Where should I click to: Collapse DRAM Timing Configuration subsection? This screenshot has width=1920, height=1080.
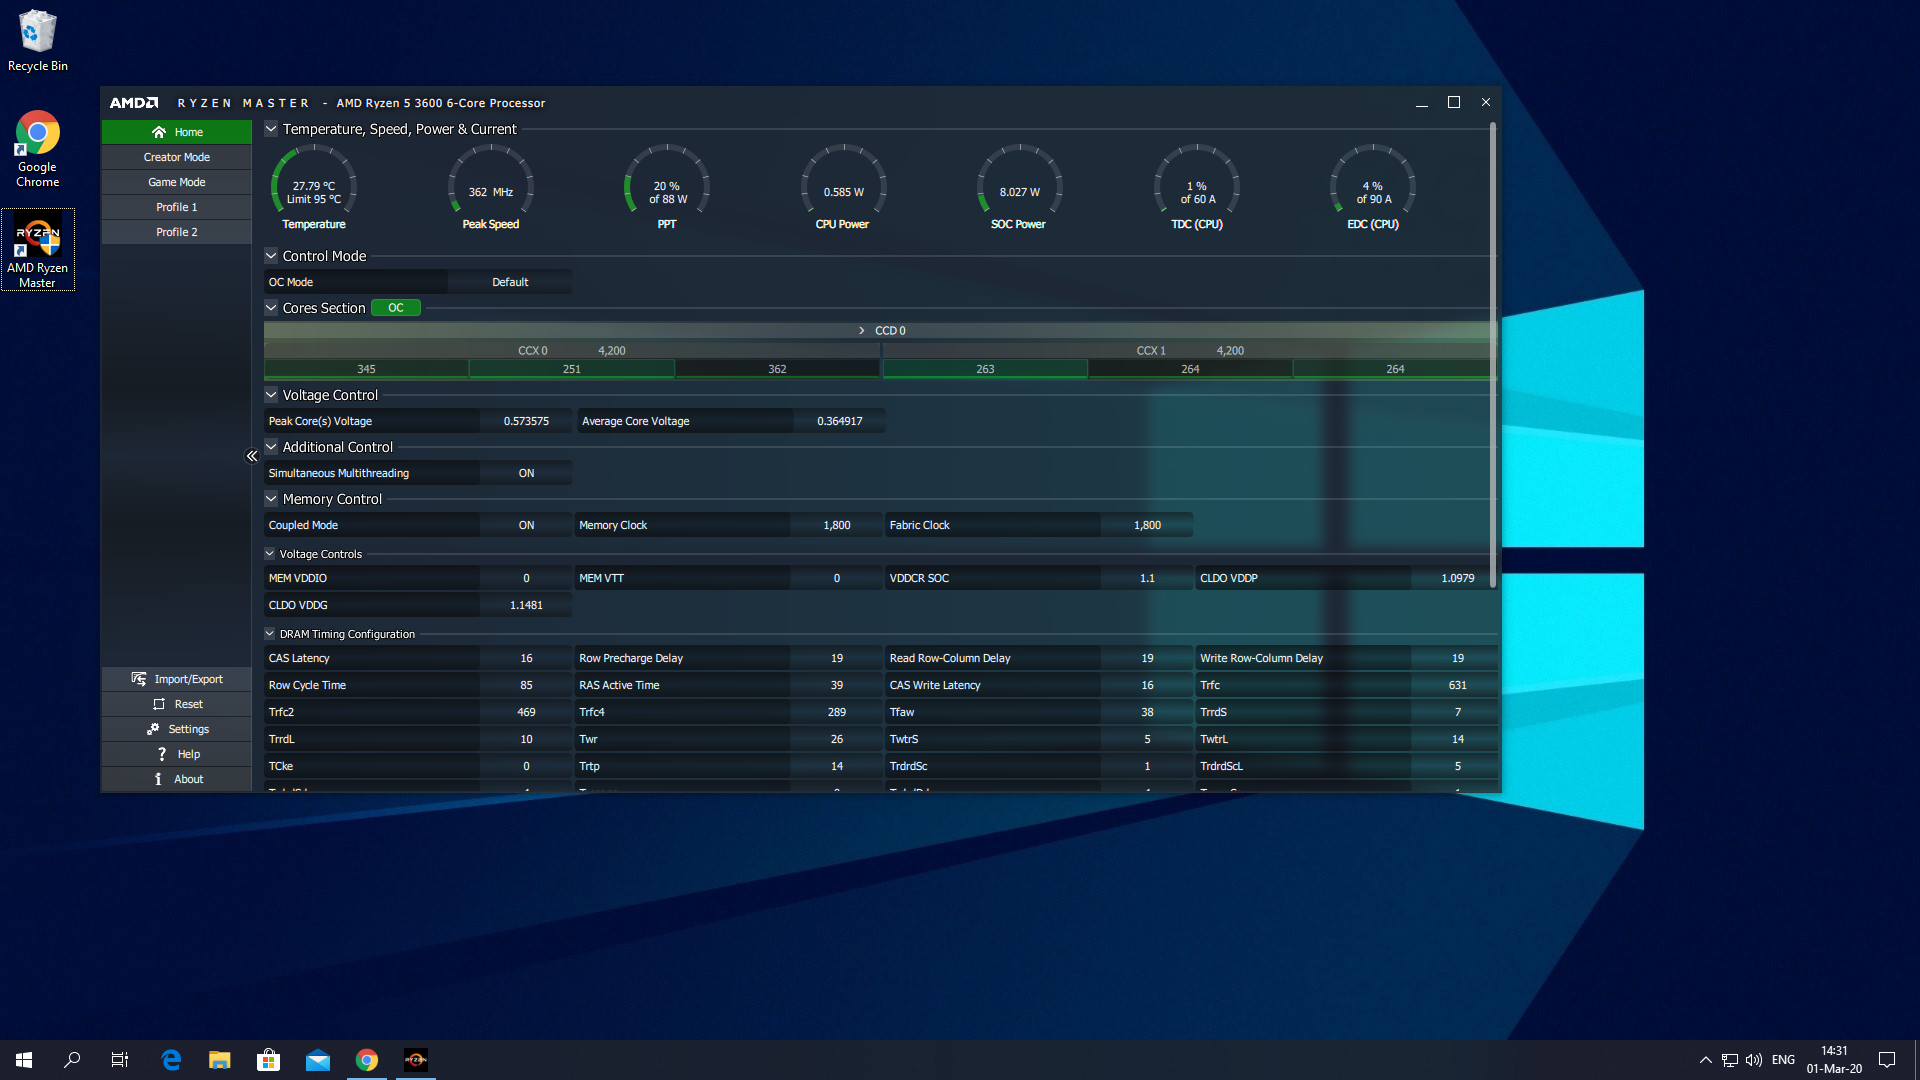coord(270,634)
